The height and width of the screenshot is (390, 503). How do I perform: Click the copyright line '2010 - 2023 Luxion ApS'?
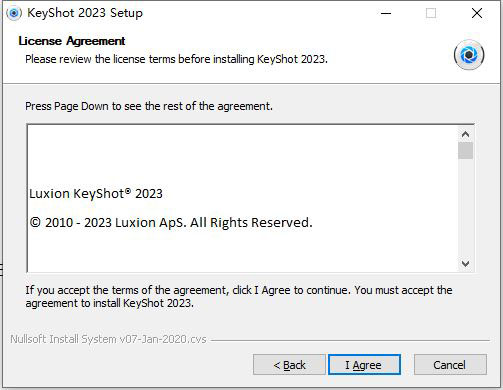click(x=171, y=222)
